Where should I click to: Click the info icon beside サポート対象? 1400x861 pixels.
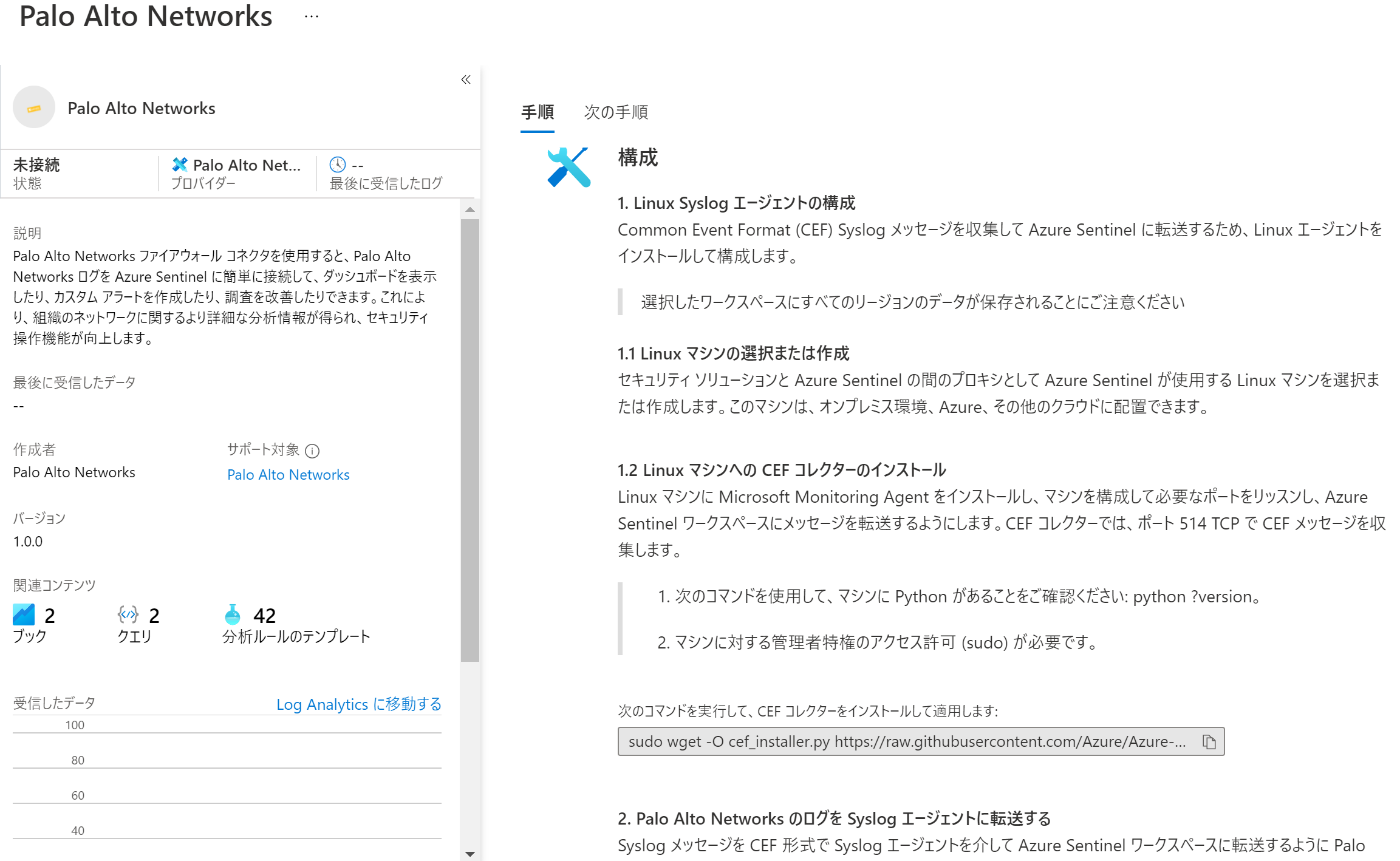click(312, 451)
